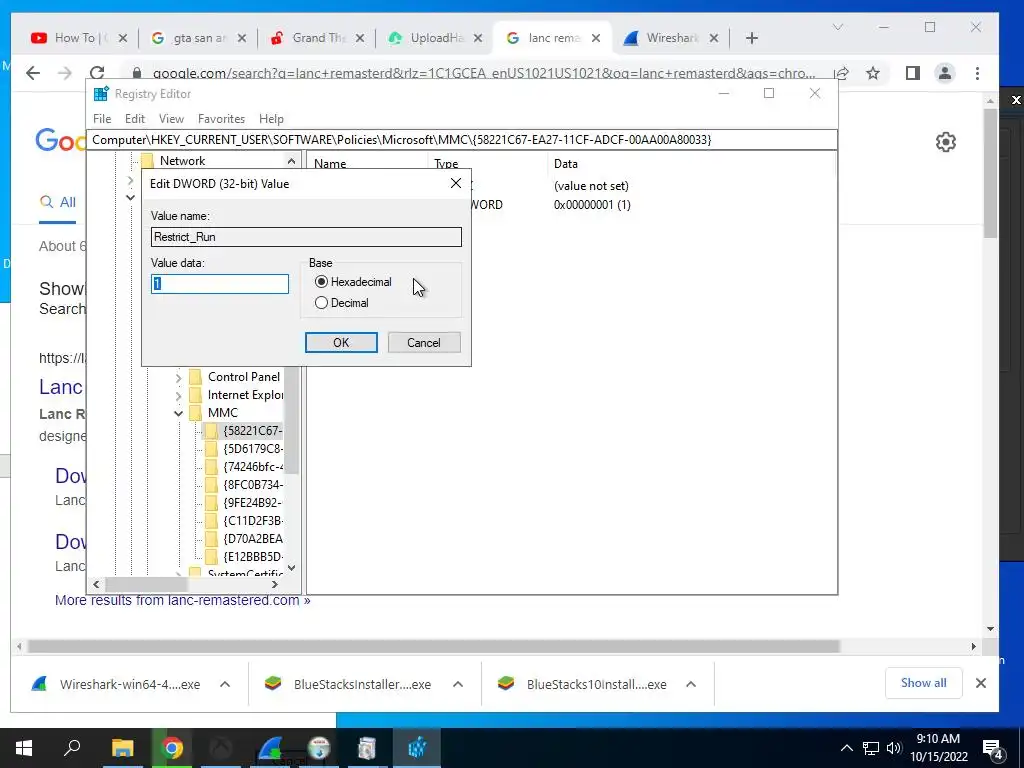The image size is (1024, 768).
Task: Click the 0x00000001 (1) data value
Action: (592, 205)
